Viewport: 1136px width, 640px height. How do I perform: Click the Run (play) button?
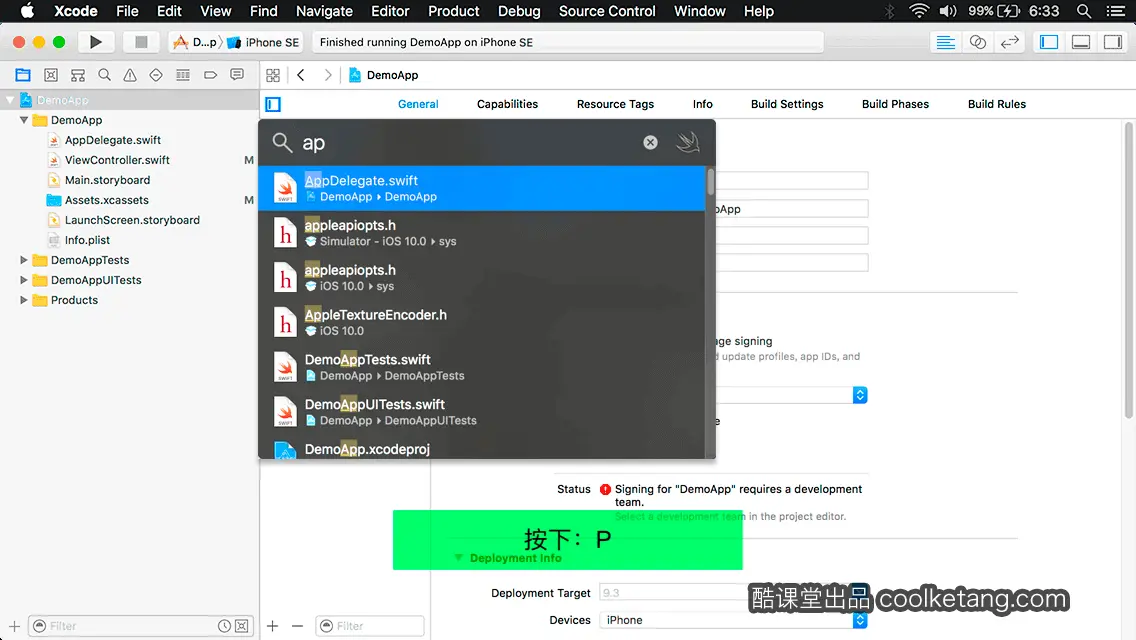[x=95, y=42]
